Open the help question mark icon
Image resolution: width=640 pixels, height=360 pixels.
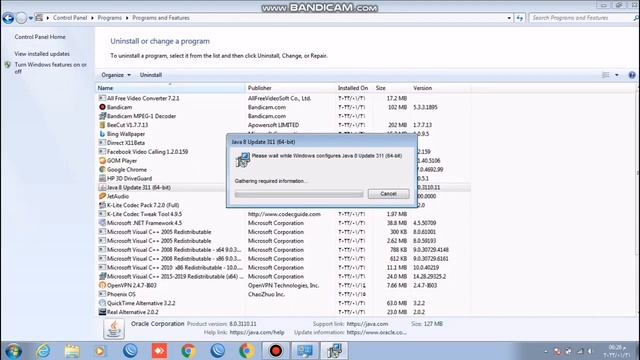point(632,75)
